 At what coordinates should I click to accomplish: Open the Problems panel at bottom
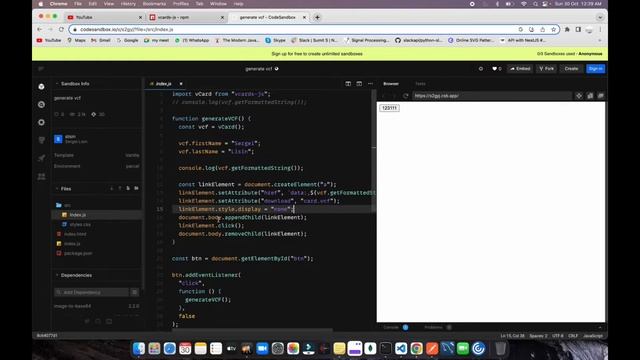click(x=433, y=327)
